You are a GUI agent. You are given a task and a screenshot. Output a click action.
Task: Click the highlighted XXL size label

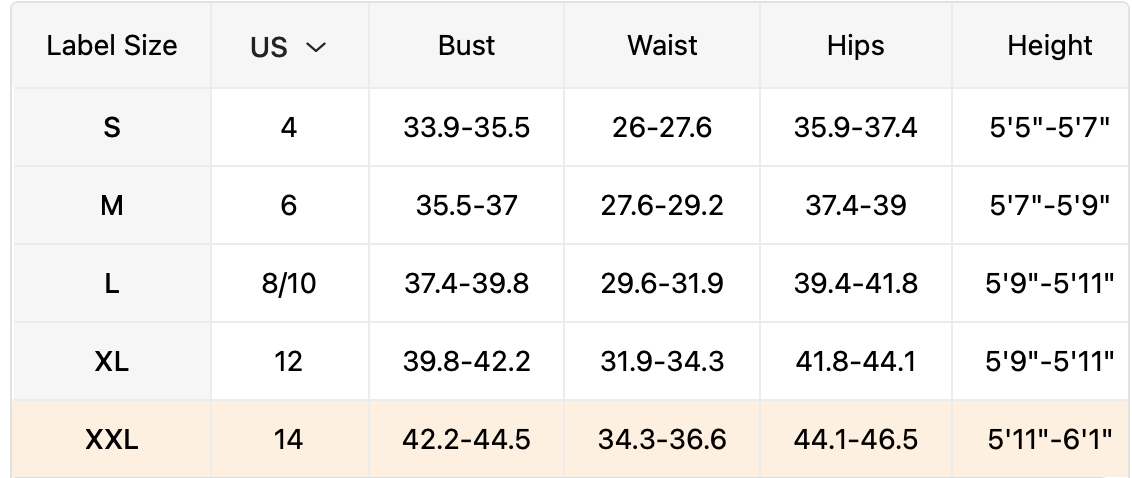click(x=112, y=439)
